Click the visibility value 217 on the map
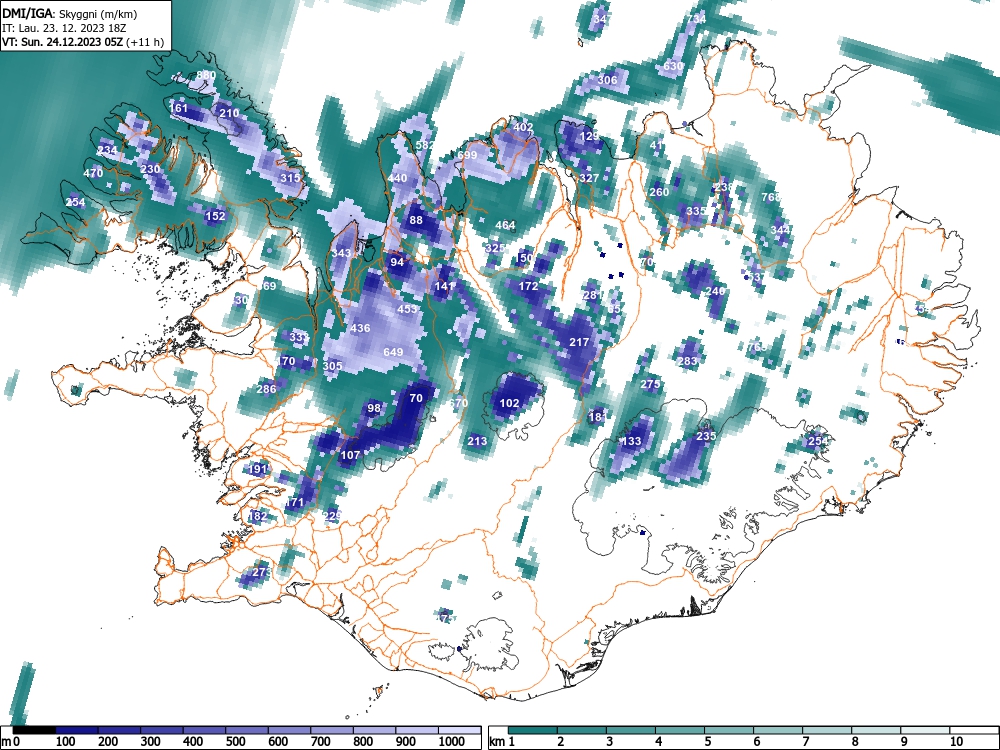This screenshot has width=1000, height=750. [579, 342]
